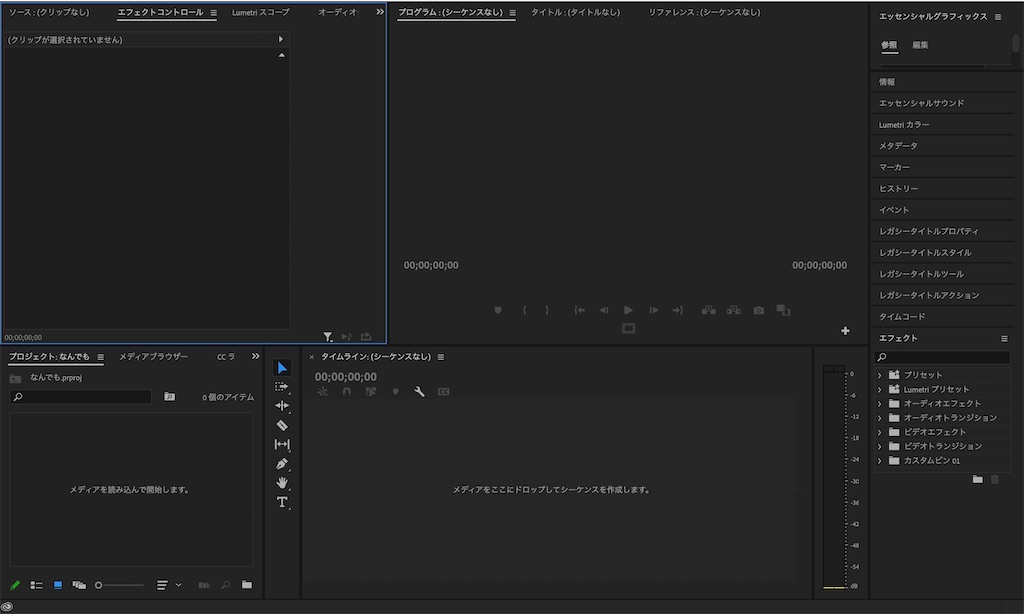Show overflow tabs in the Project panel group

[x=255, y=356]
